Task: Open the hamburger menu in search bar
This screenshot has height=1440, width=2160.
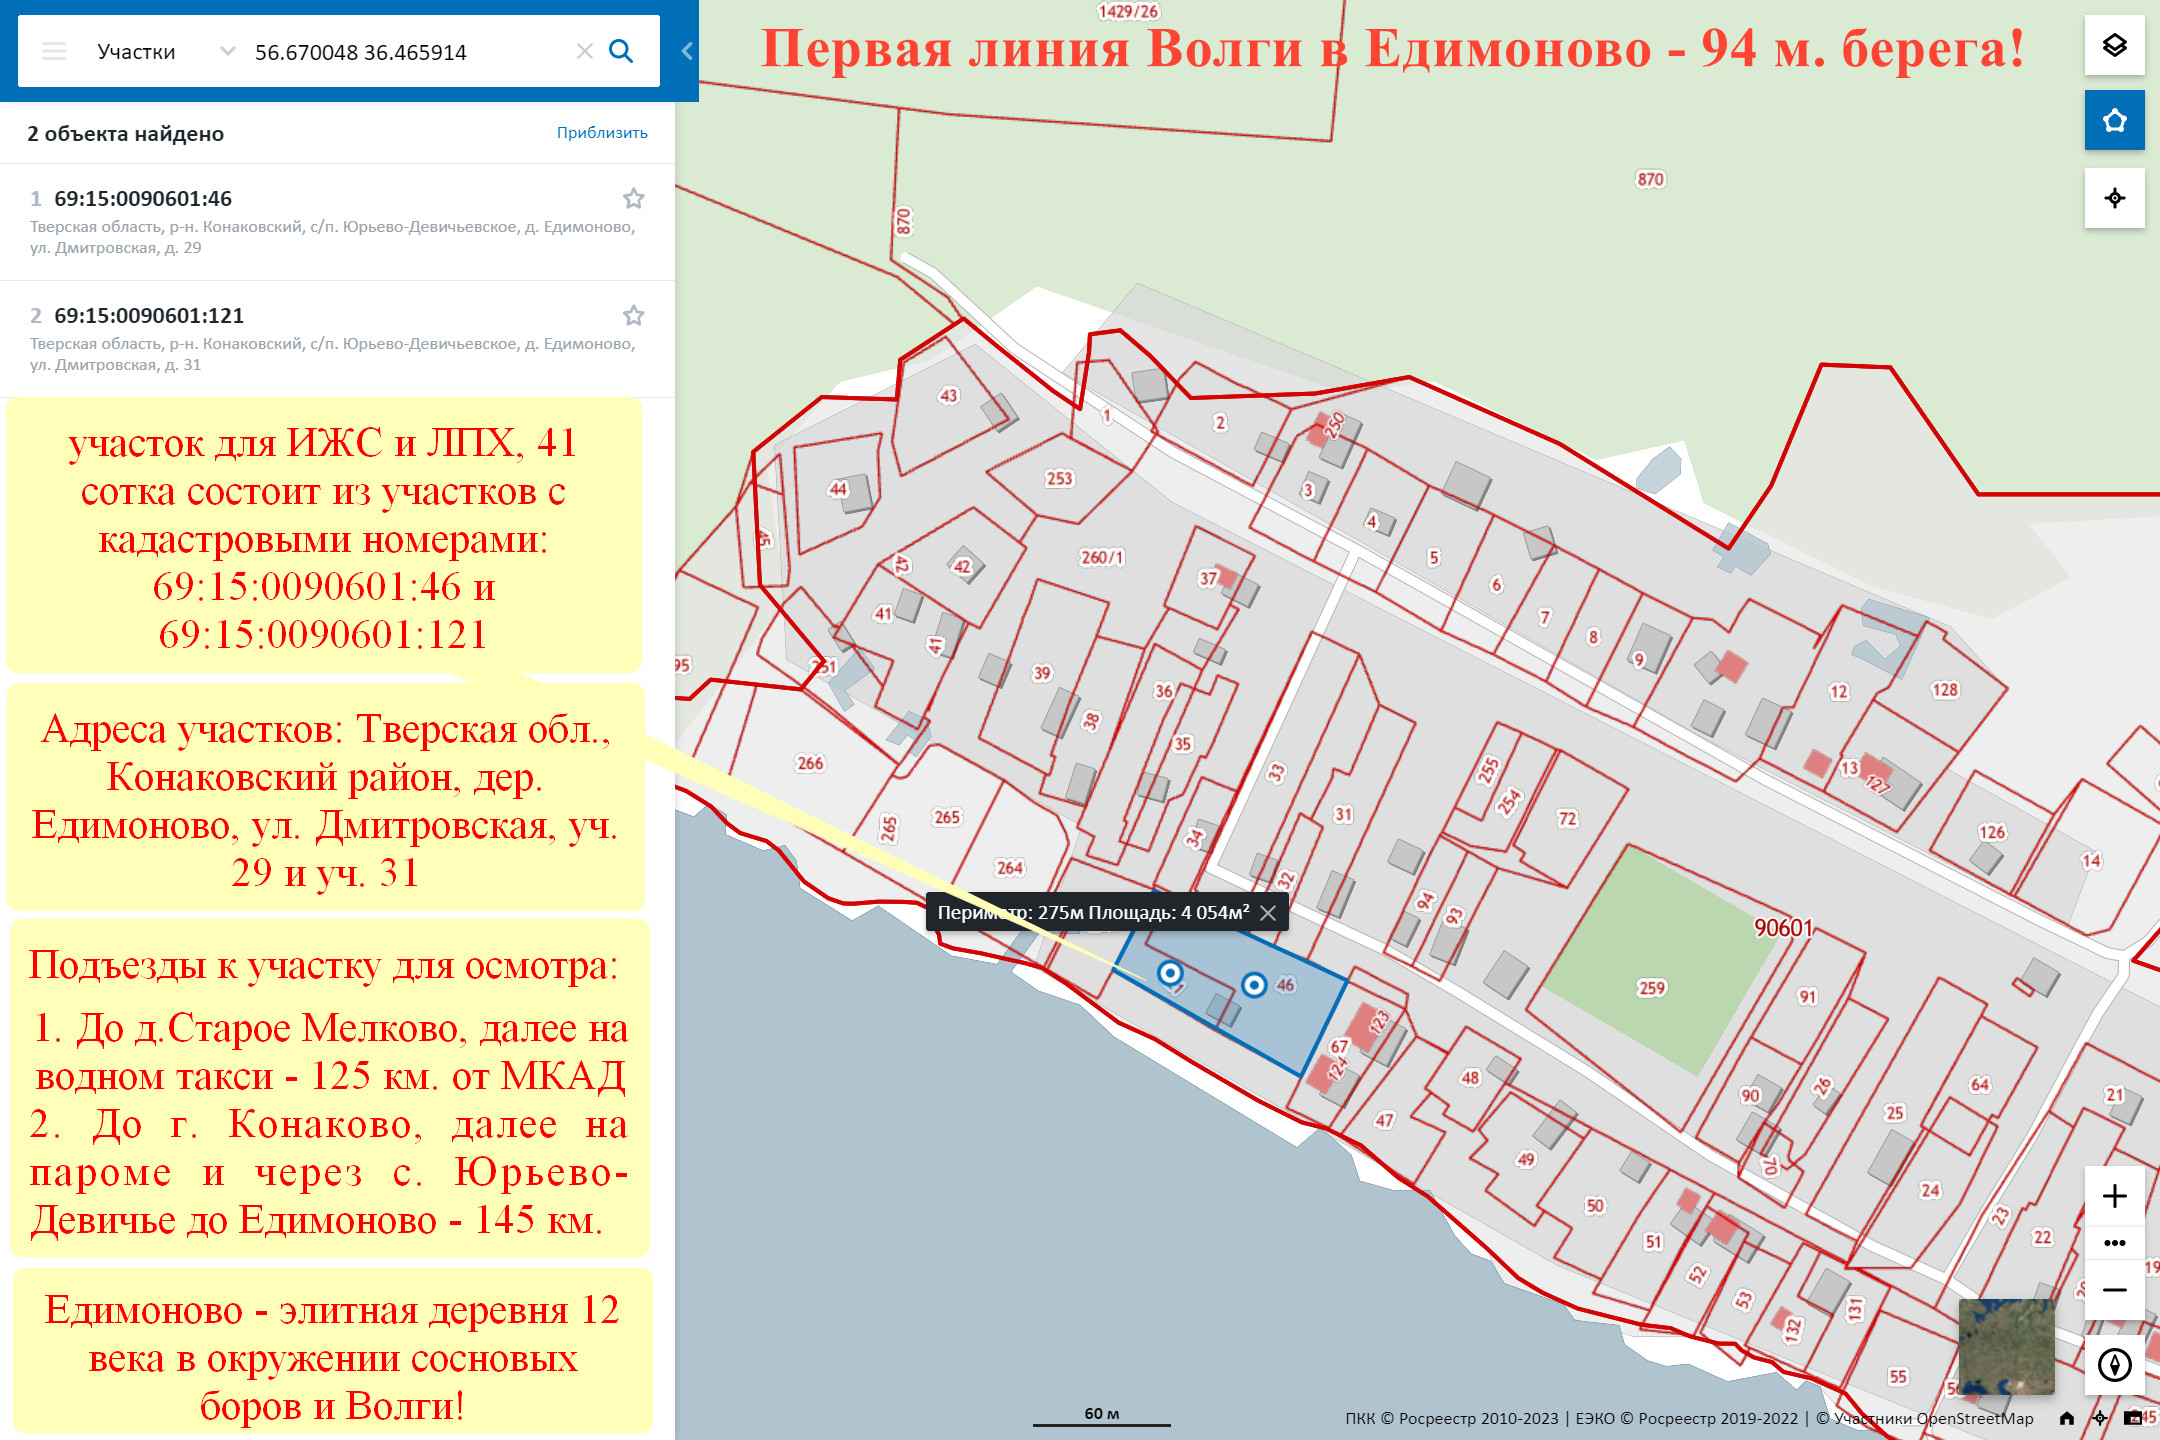Action: (x=54, y=52)
